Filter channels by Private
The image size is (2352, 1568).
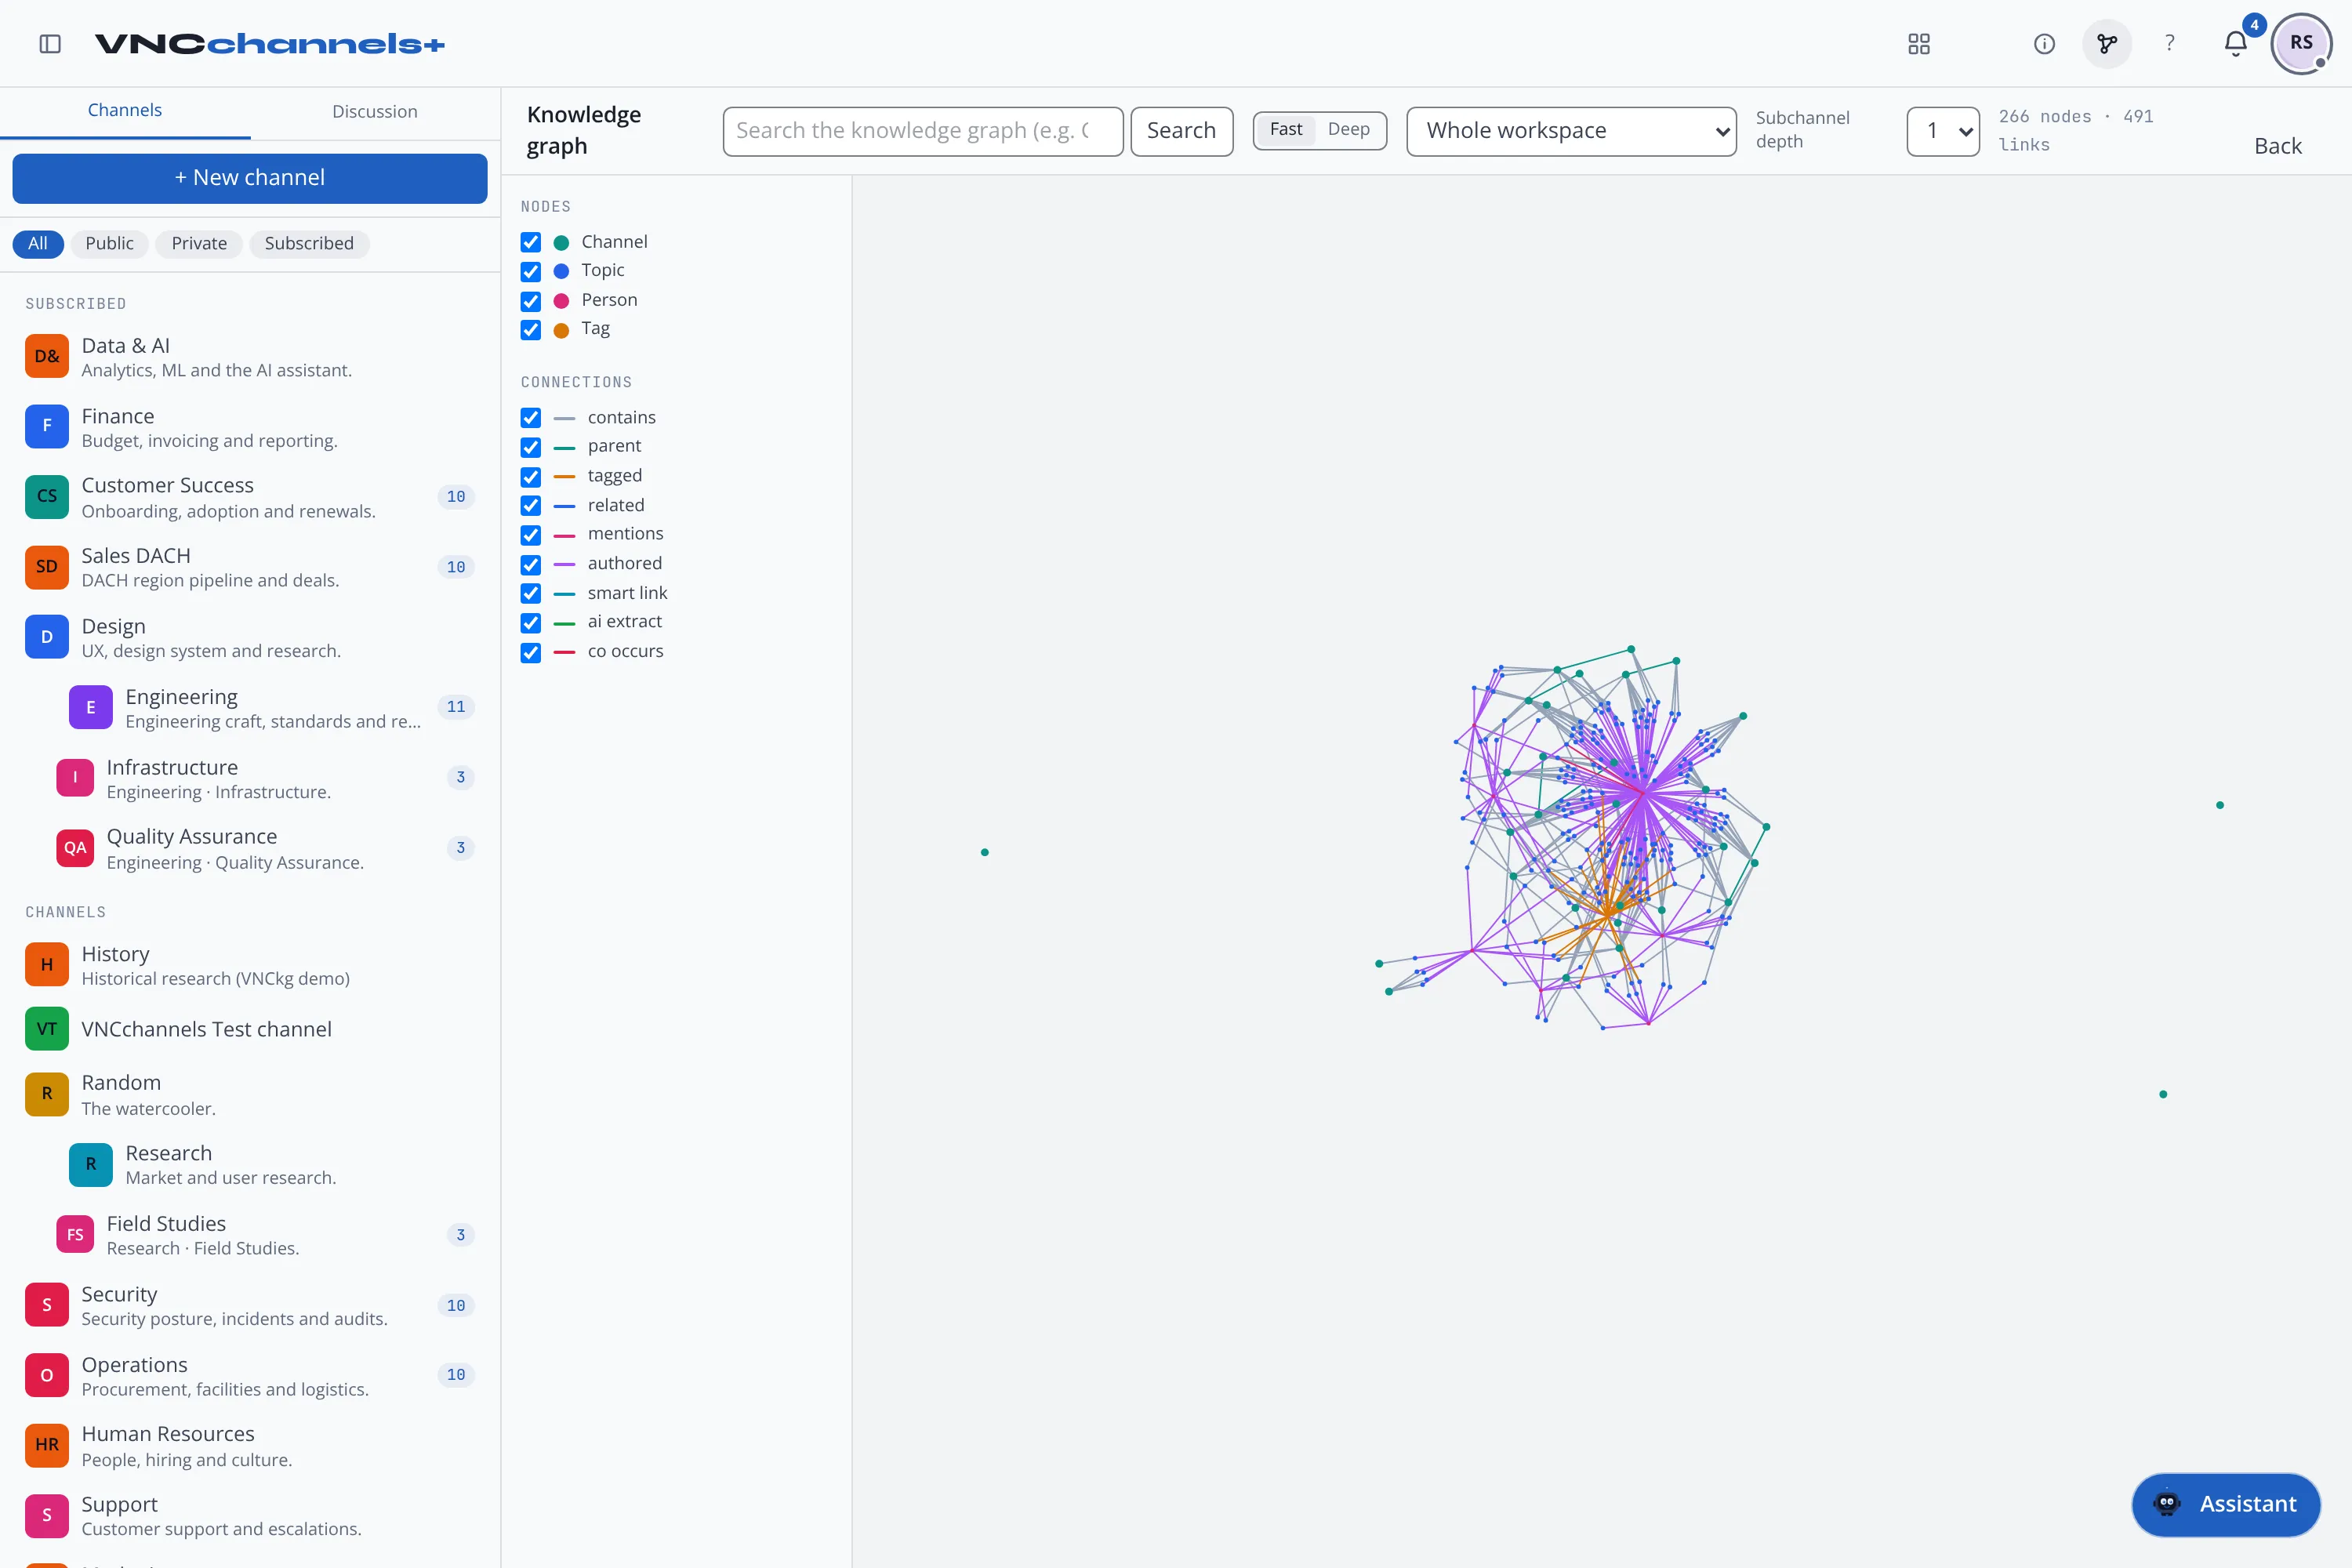click(199, 244)
